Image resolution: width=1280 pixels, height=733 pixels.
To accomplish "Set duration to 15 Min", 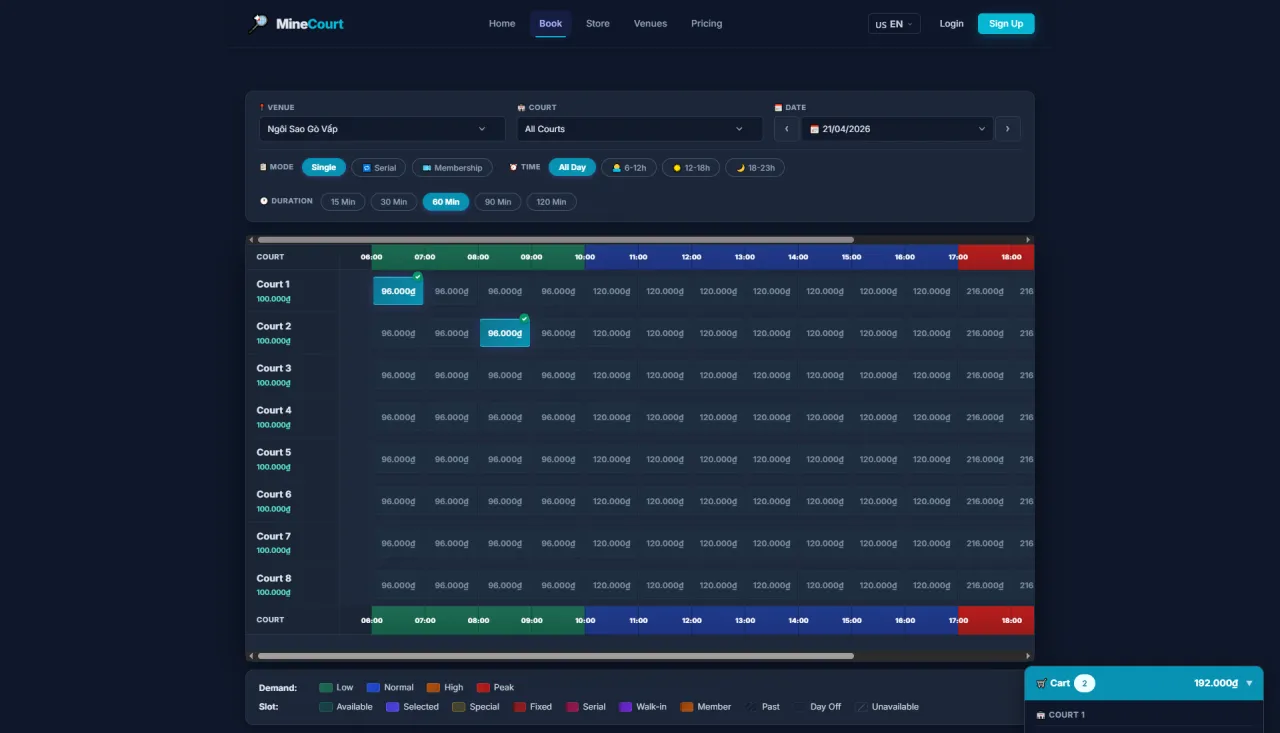I will coord(343,202).
